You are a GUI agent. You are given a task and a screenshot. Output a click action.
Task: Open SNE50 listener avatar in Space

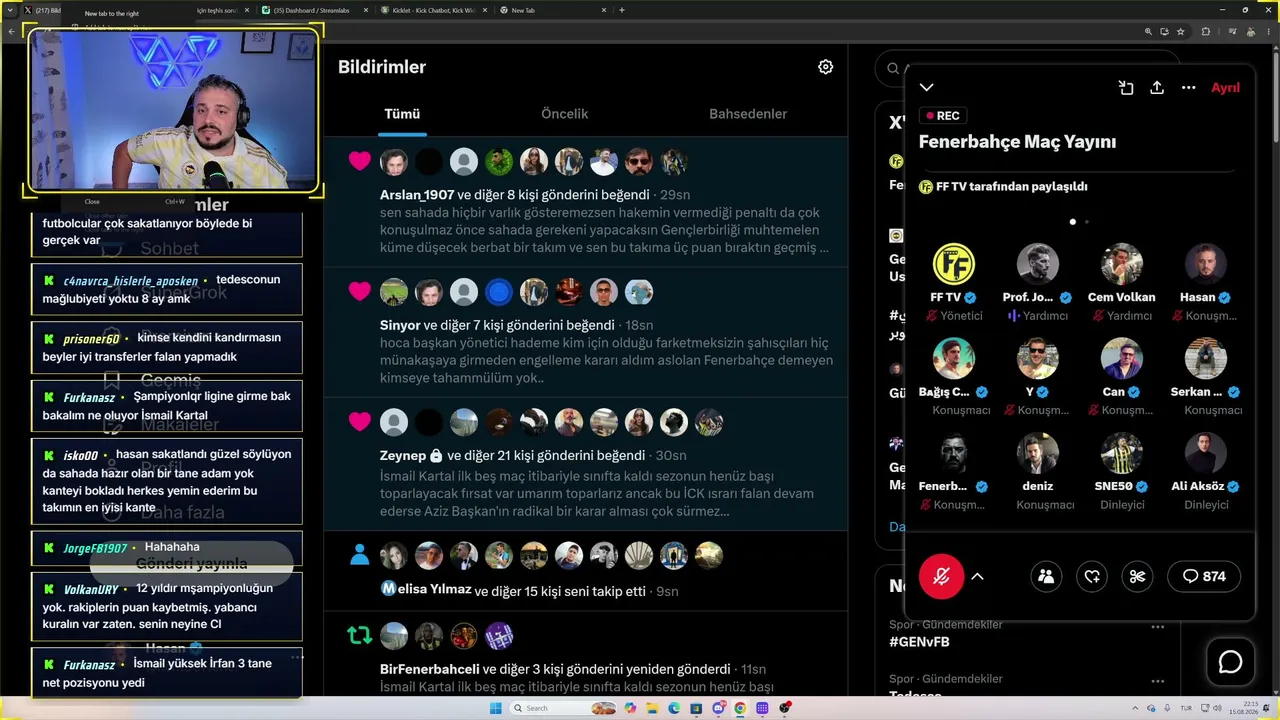coord(1122,454)
